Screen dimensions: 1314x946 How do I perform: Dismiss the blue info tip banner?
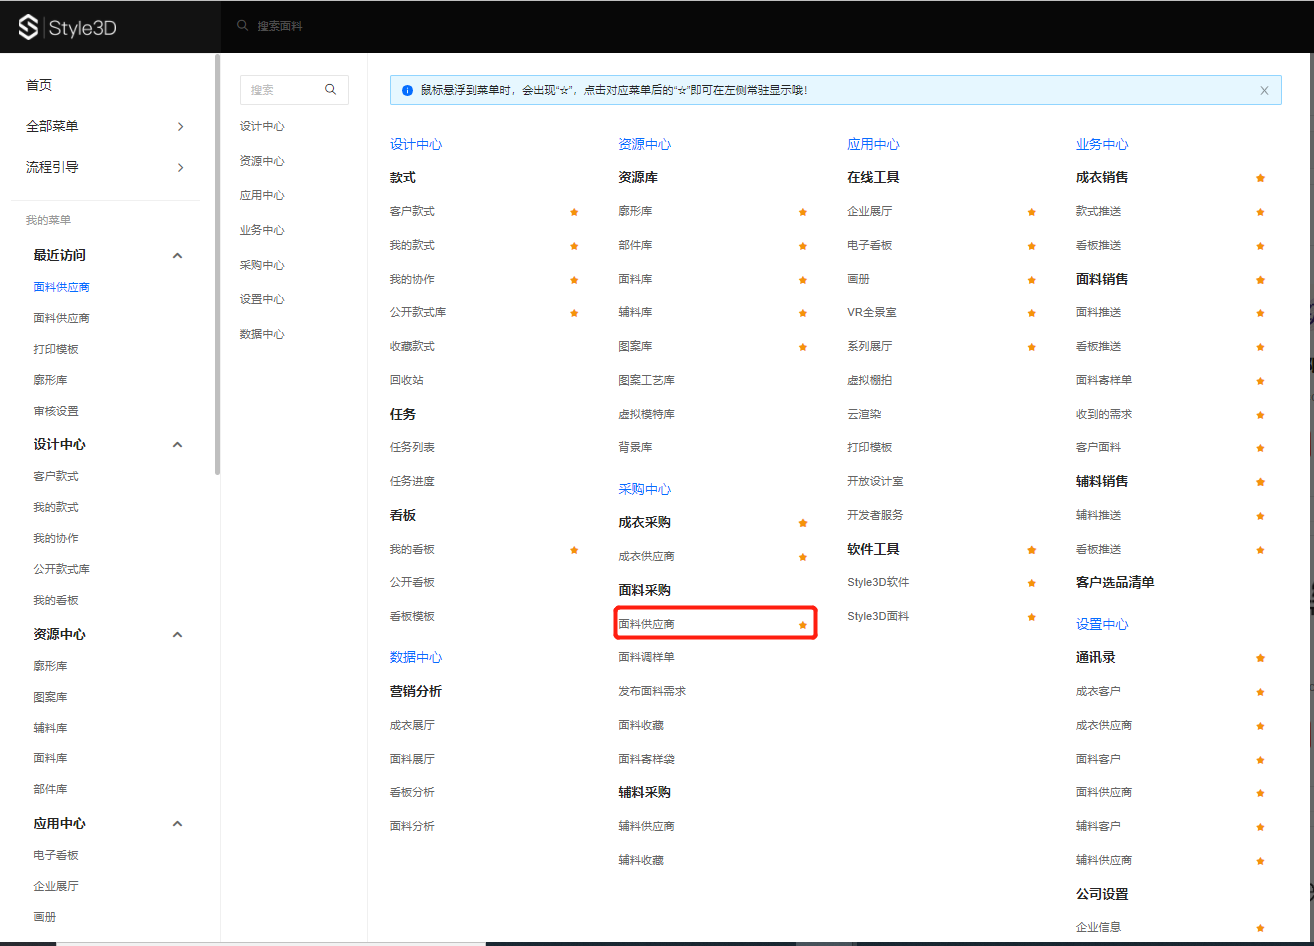1264,90
